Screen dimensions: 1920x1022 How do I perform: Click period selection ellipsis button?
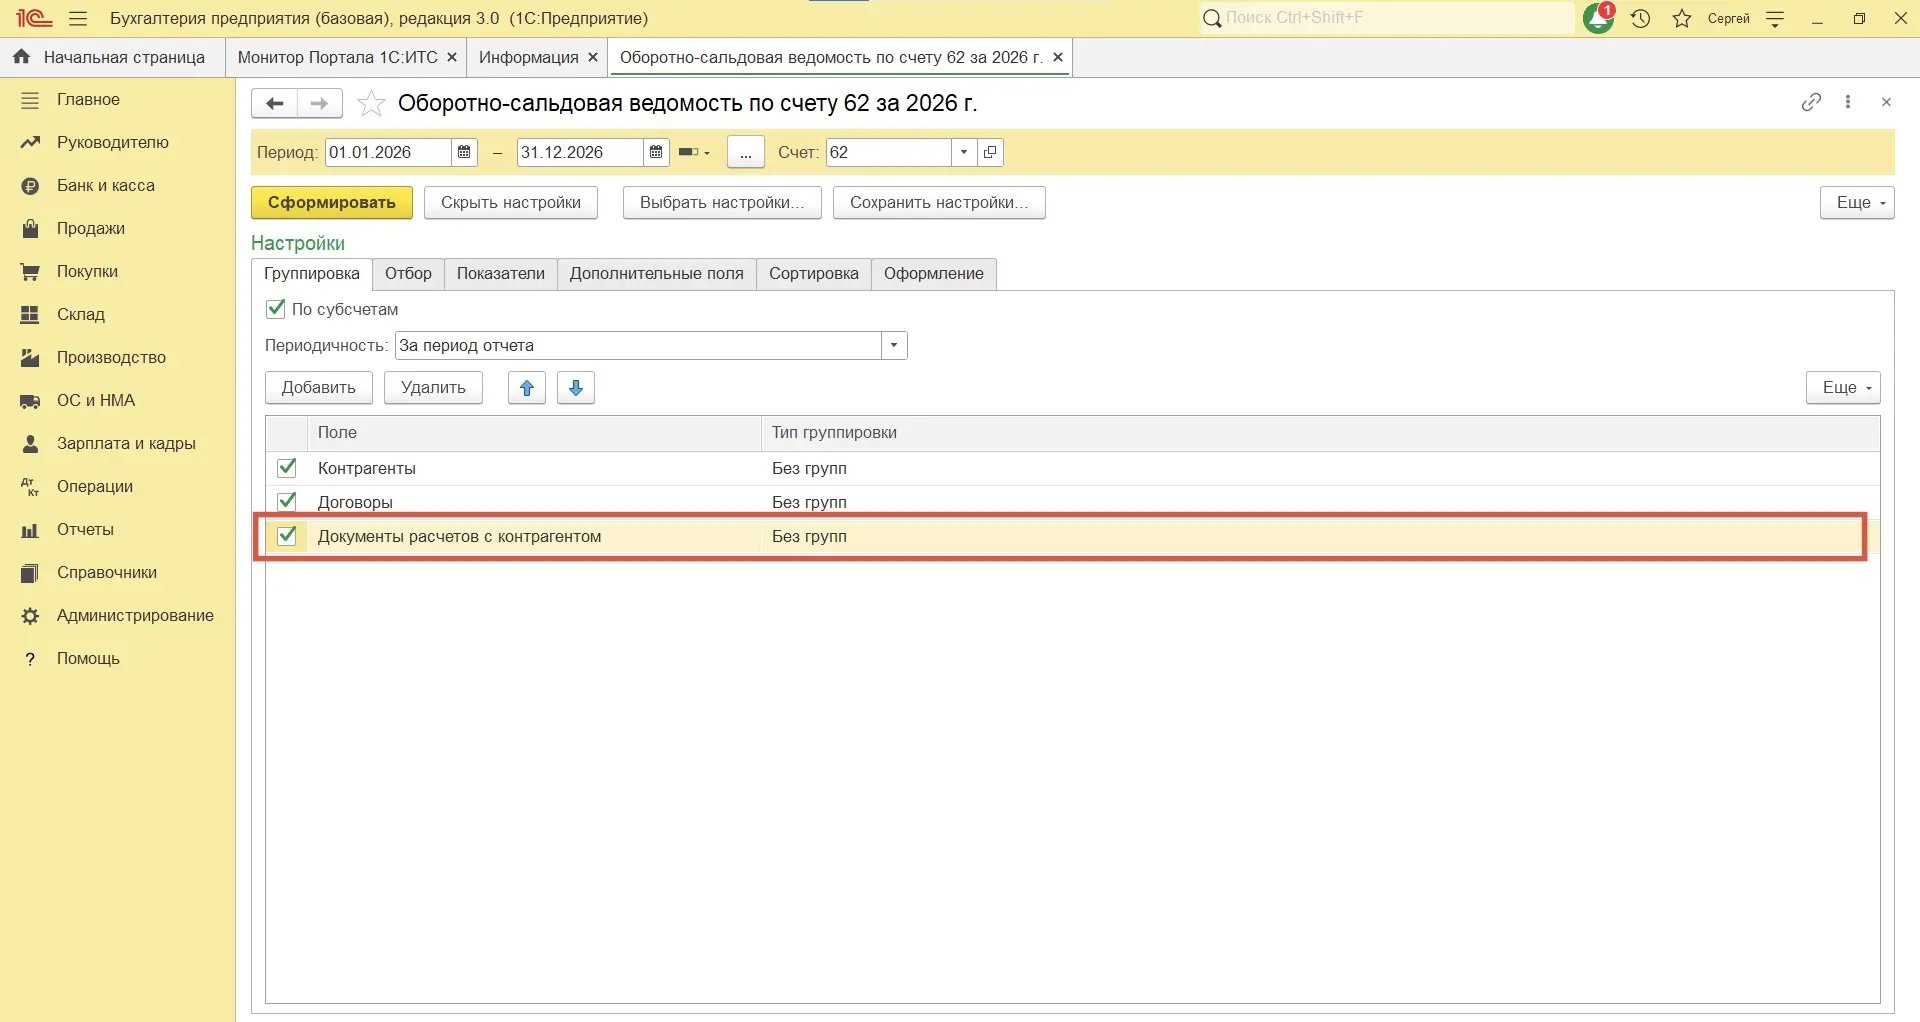click(746, 152)
